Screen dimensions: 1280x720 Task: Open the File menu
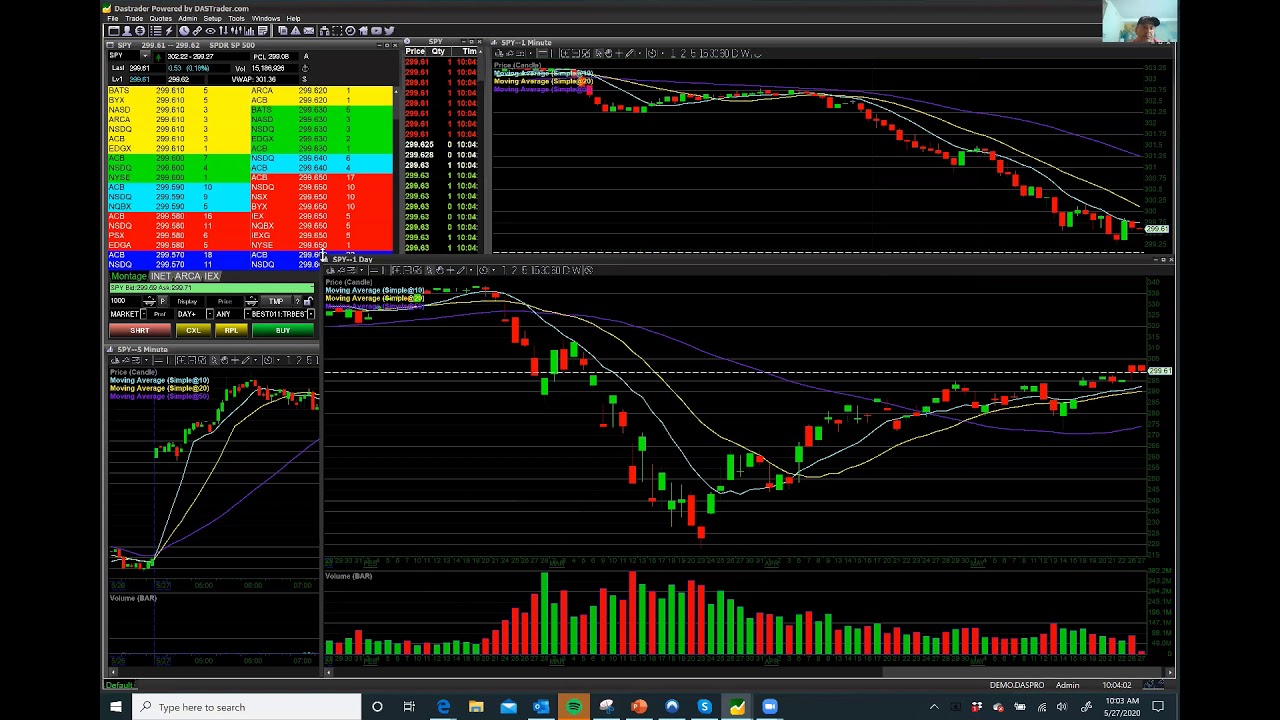coord(113,18)
